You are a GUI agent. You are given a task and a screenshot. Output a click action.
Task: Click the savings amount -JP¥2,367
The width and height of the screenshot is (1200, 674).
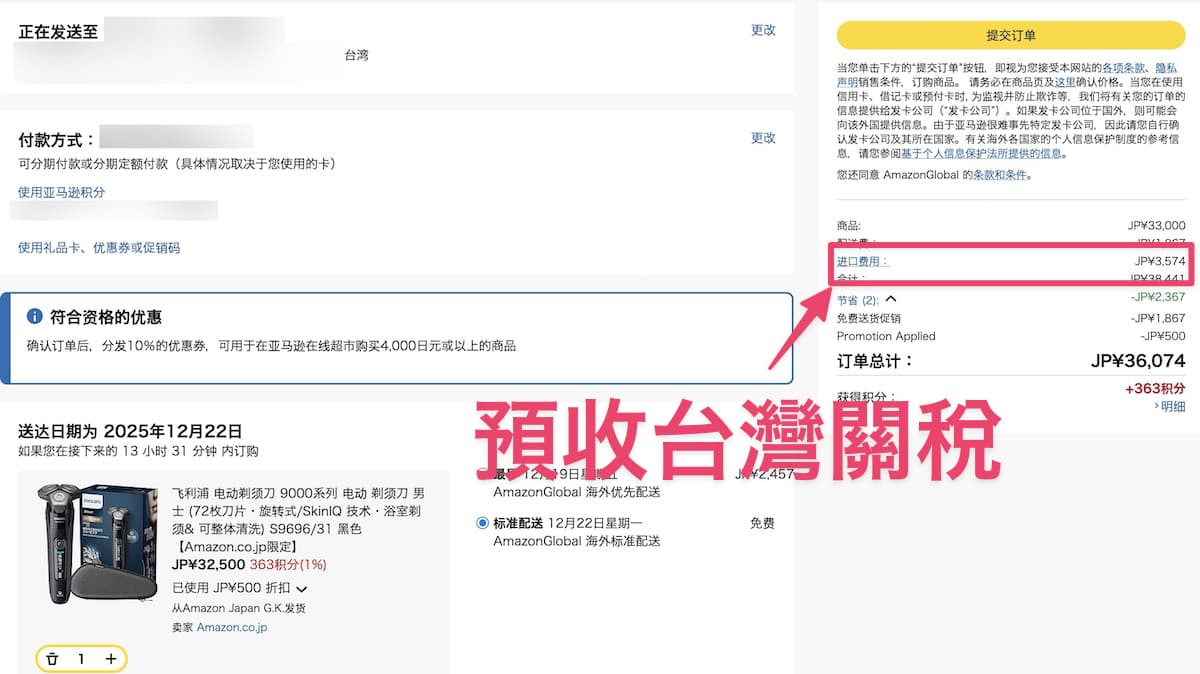(x=1158, y=297)
